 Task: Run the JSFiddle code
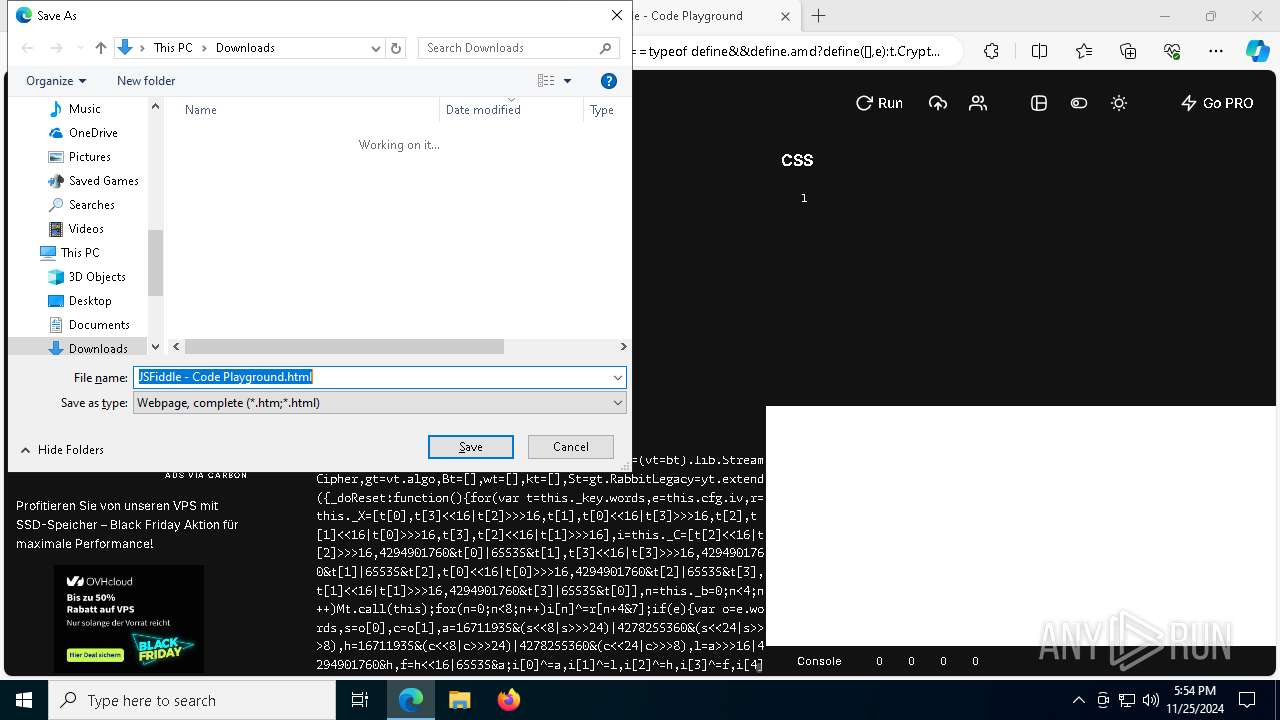pyautogui.click(x=879, y=103)
